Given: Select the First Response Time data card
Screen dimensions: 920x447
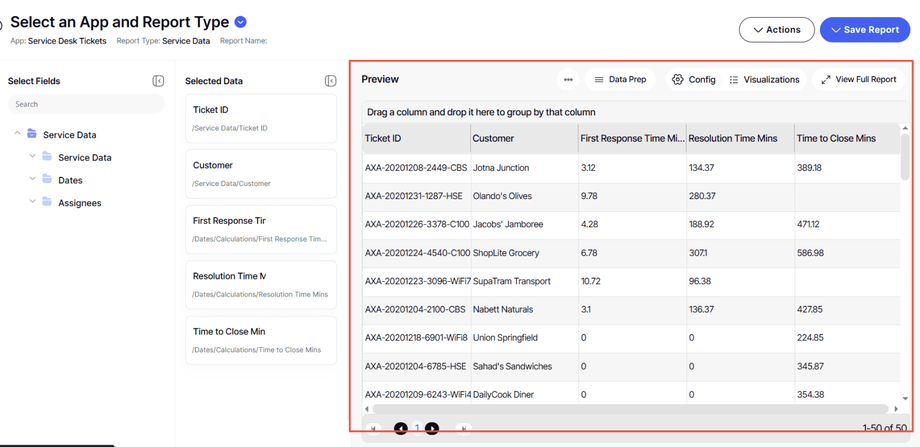Looking at the screenshot, I should point(261,229).
